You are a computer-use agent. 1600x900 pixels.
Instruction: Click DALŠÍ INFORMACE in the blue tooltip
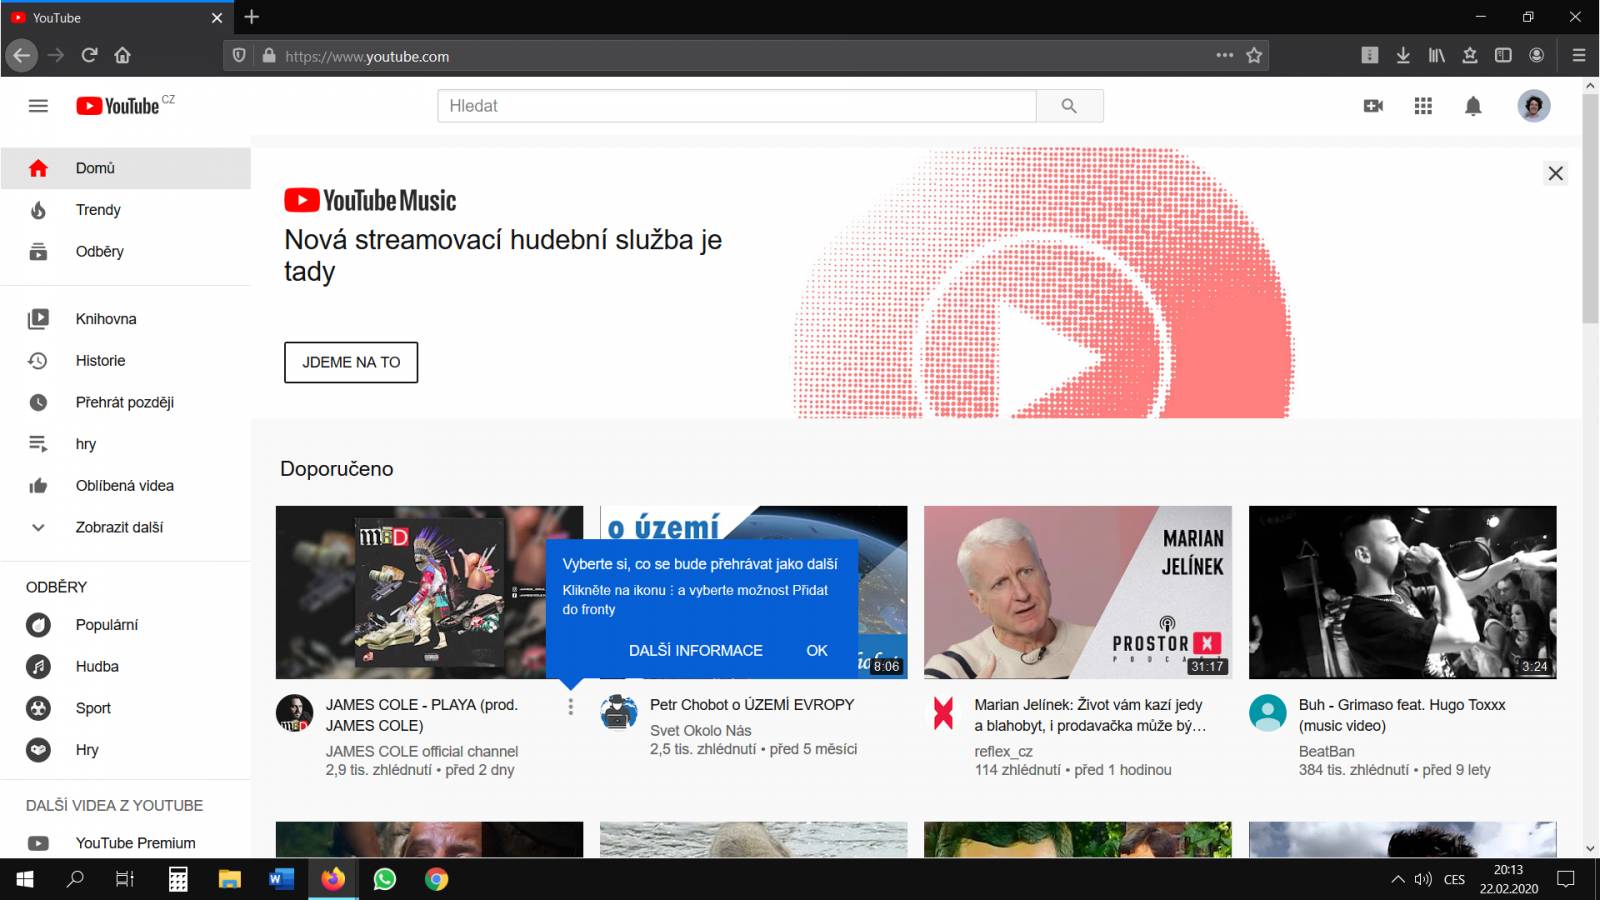coord(696,650)
